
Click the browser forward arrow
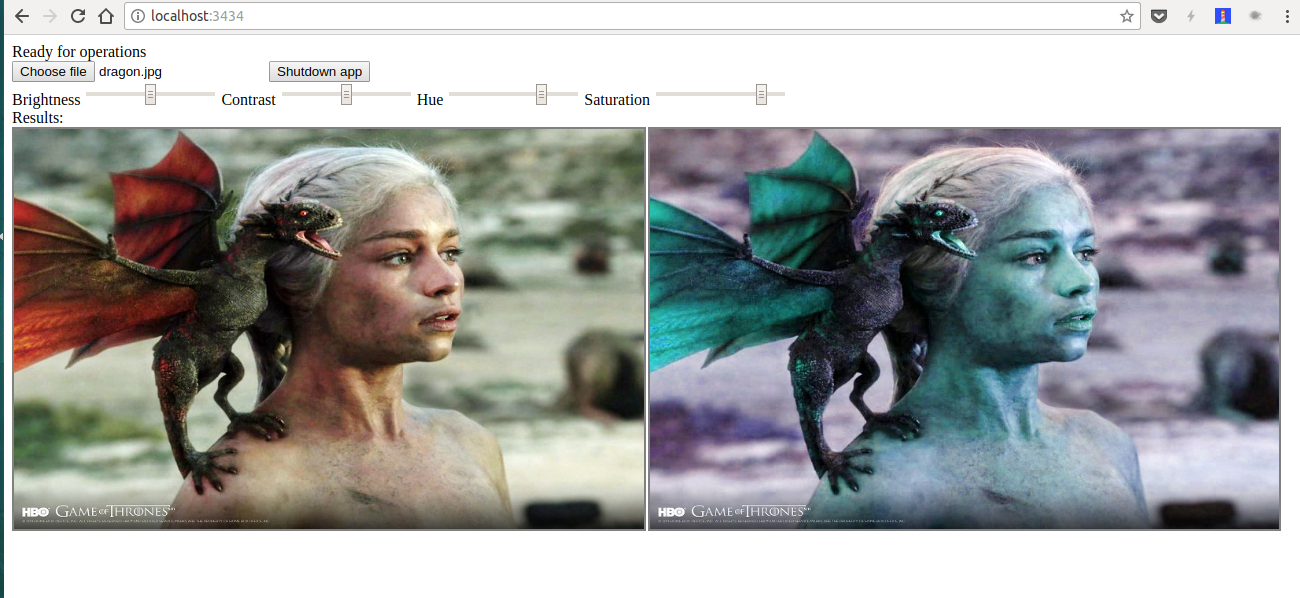coord(50,16)
